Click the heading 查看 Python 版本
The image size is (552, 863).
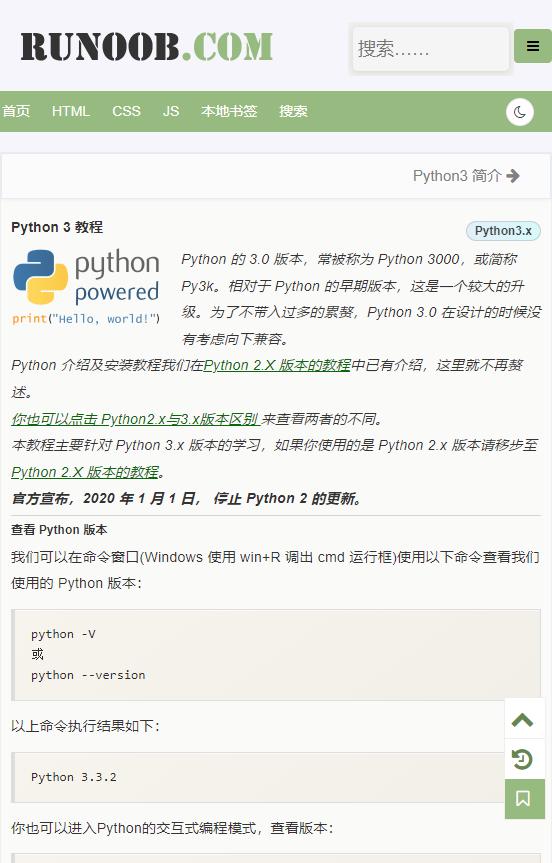59,530
